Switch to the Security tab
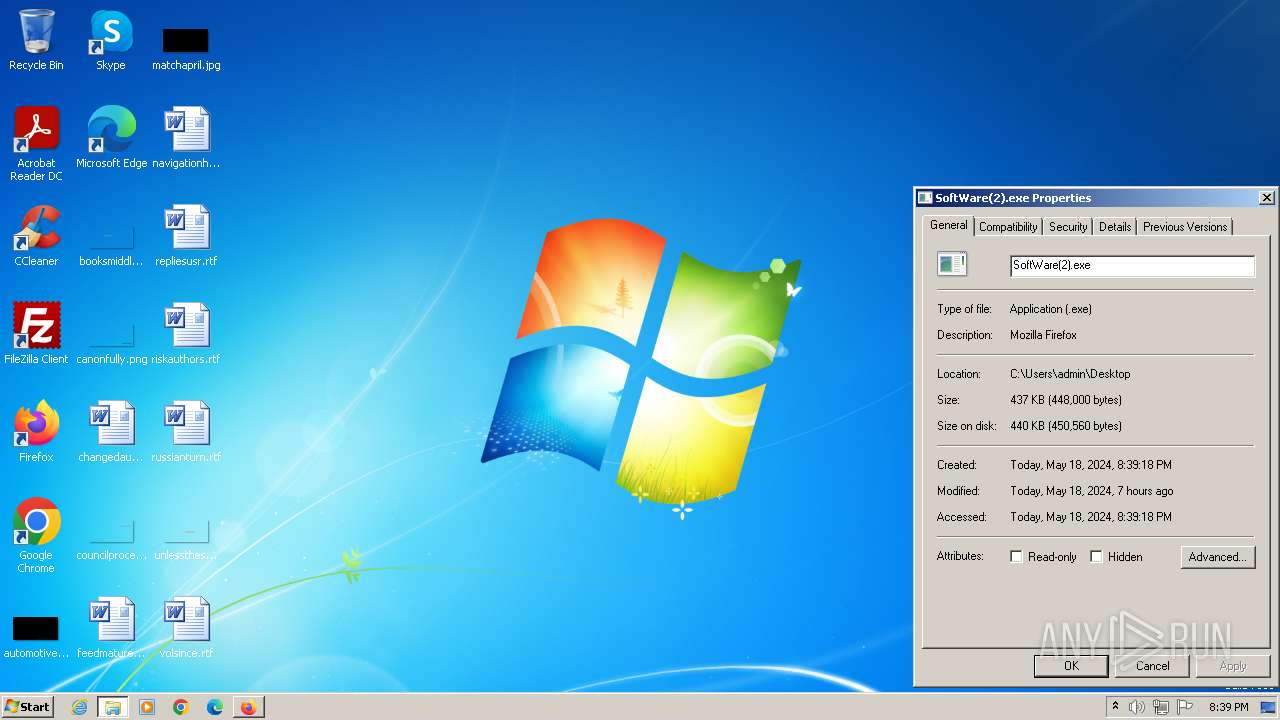 pyautogui.click(x=1068, y=227)
